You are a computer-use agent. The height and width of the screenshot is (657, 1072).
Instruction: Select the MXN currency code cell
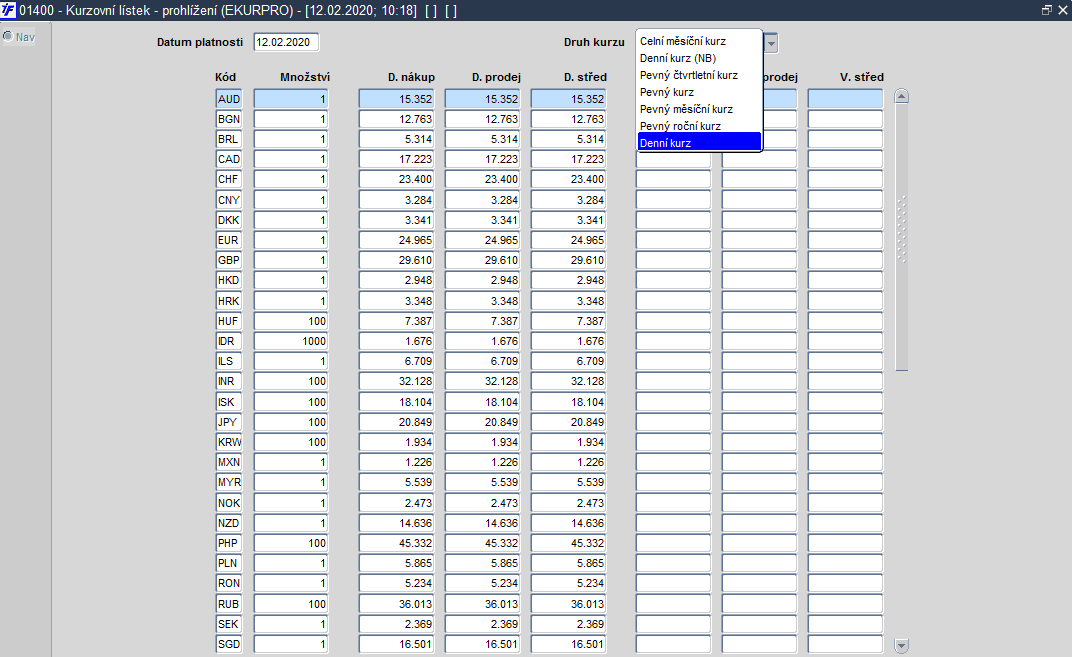tap(228, 462)
